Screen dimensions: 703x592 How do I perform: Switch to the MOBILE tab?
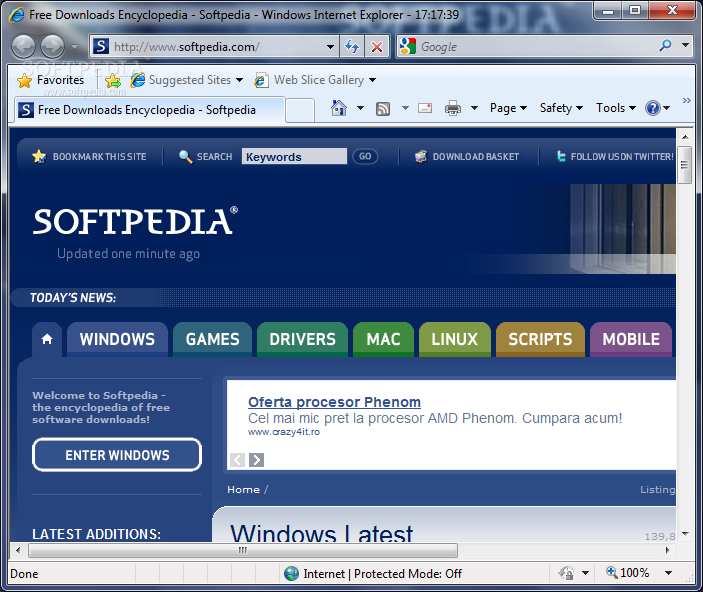tap(631, 340)
